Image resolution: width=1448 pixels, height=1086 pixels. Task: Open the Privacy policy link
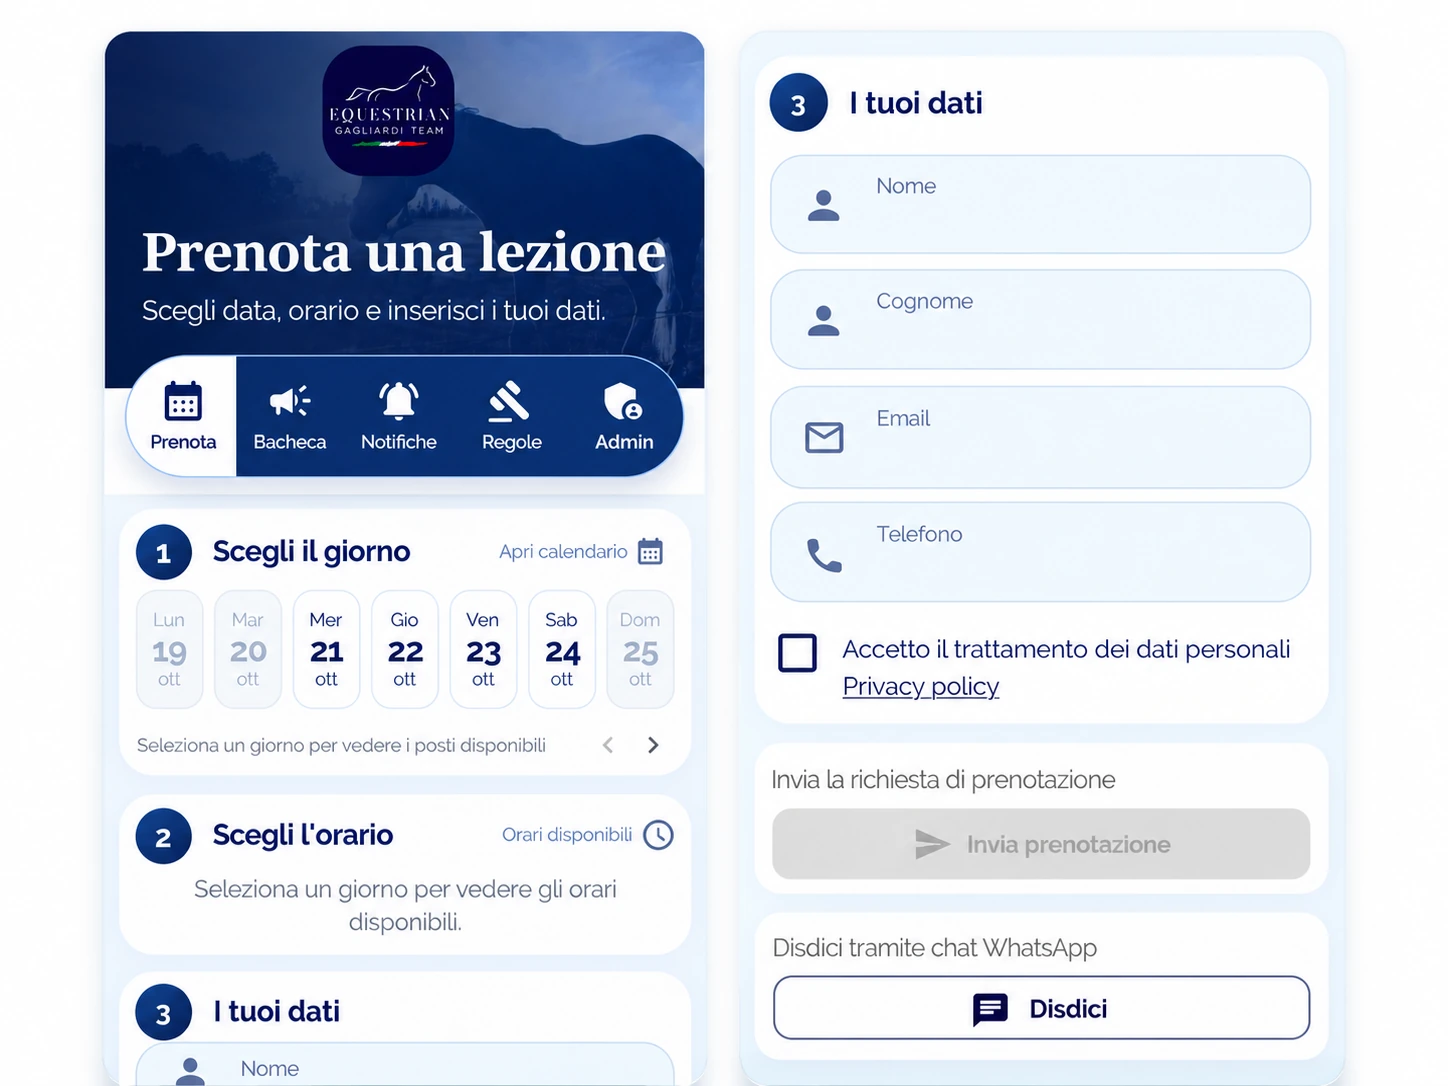[921, 687]
